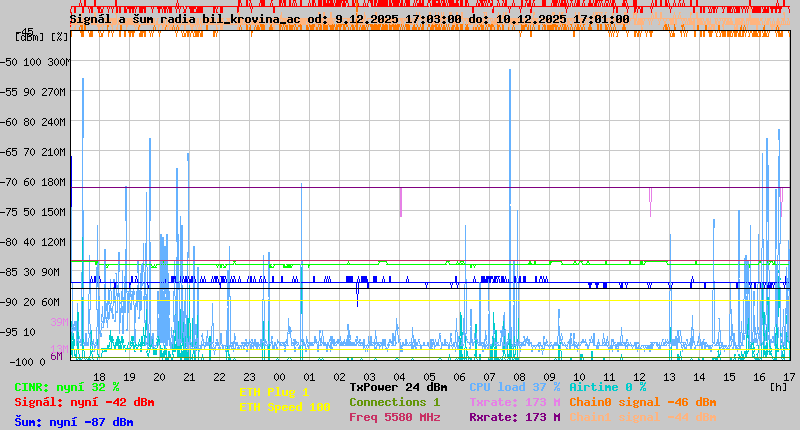Click the 'TxPower 24 dBm' legend label
Screen dimensions: 800x430
398,387
